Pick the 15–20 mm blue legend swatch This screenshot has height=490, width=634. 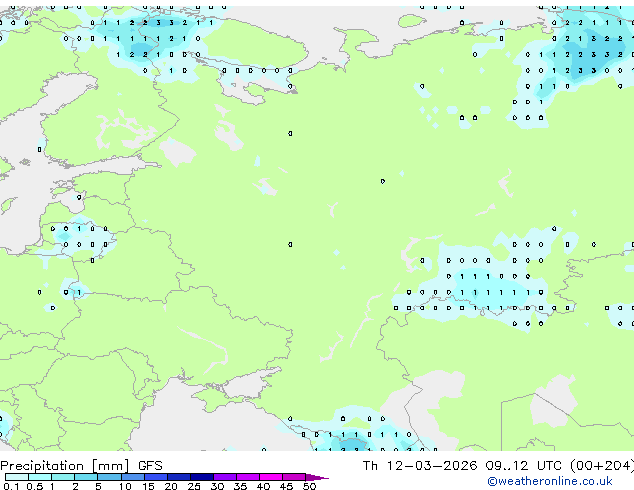tap(155, 477)
